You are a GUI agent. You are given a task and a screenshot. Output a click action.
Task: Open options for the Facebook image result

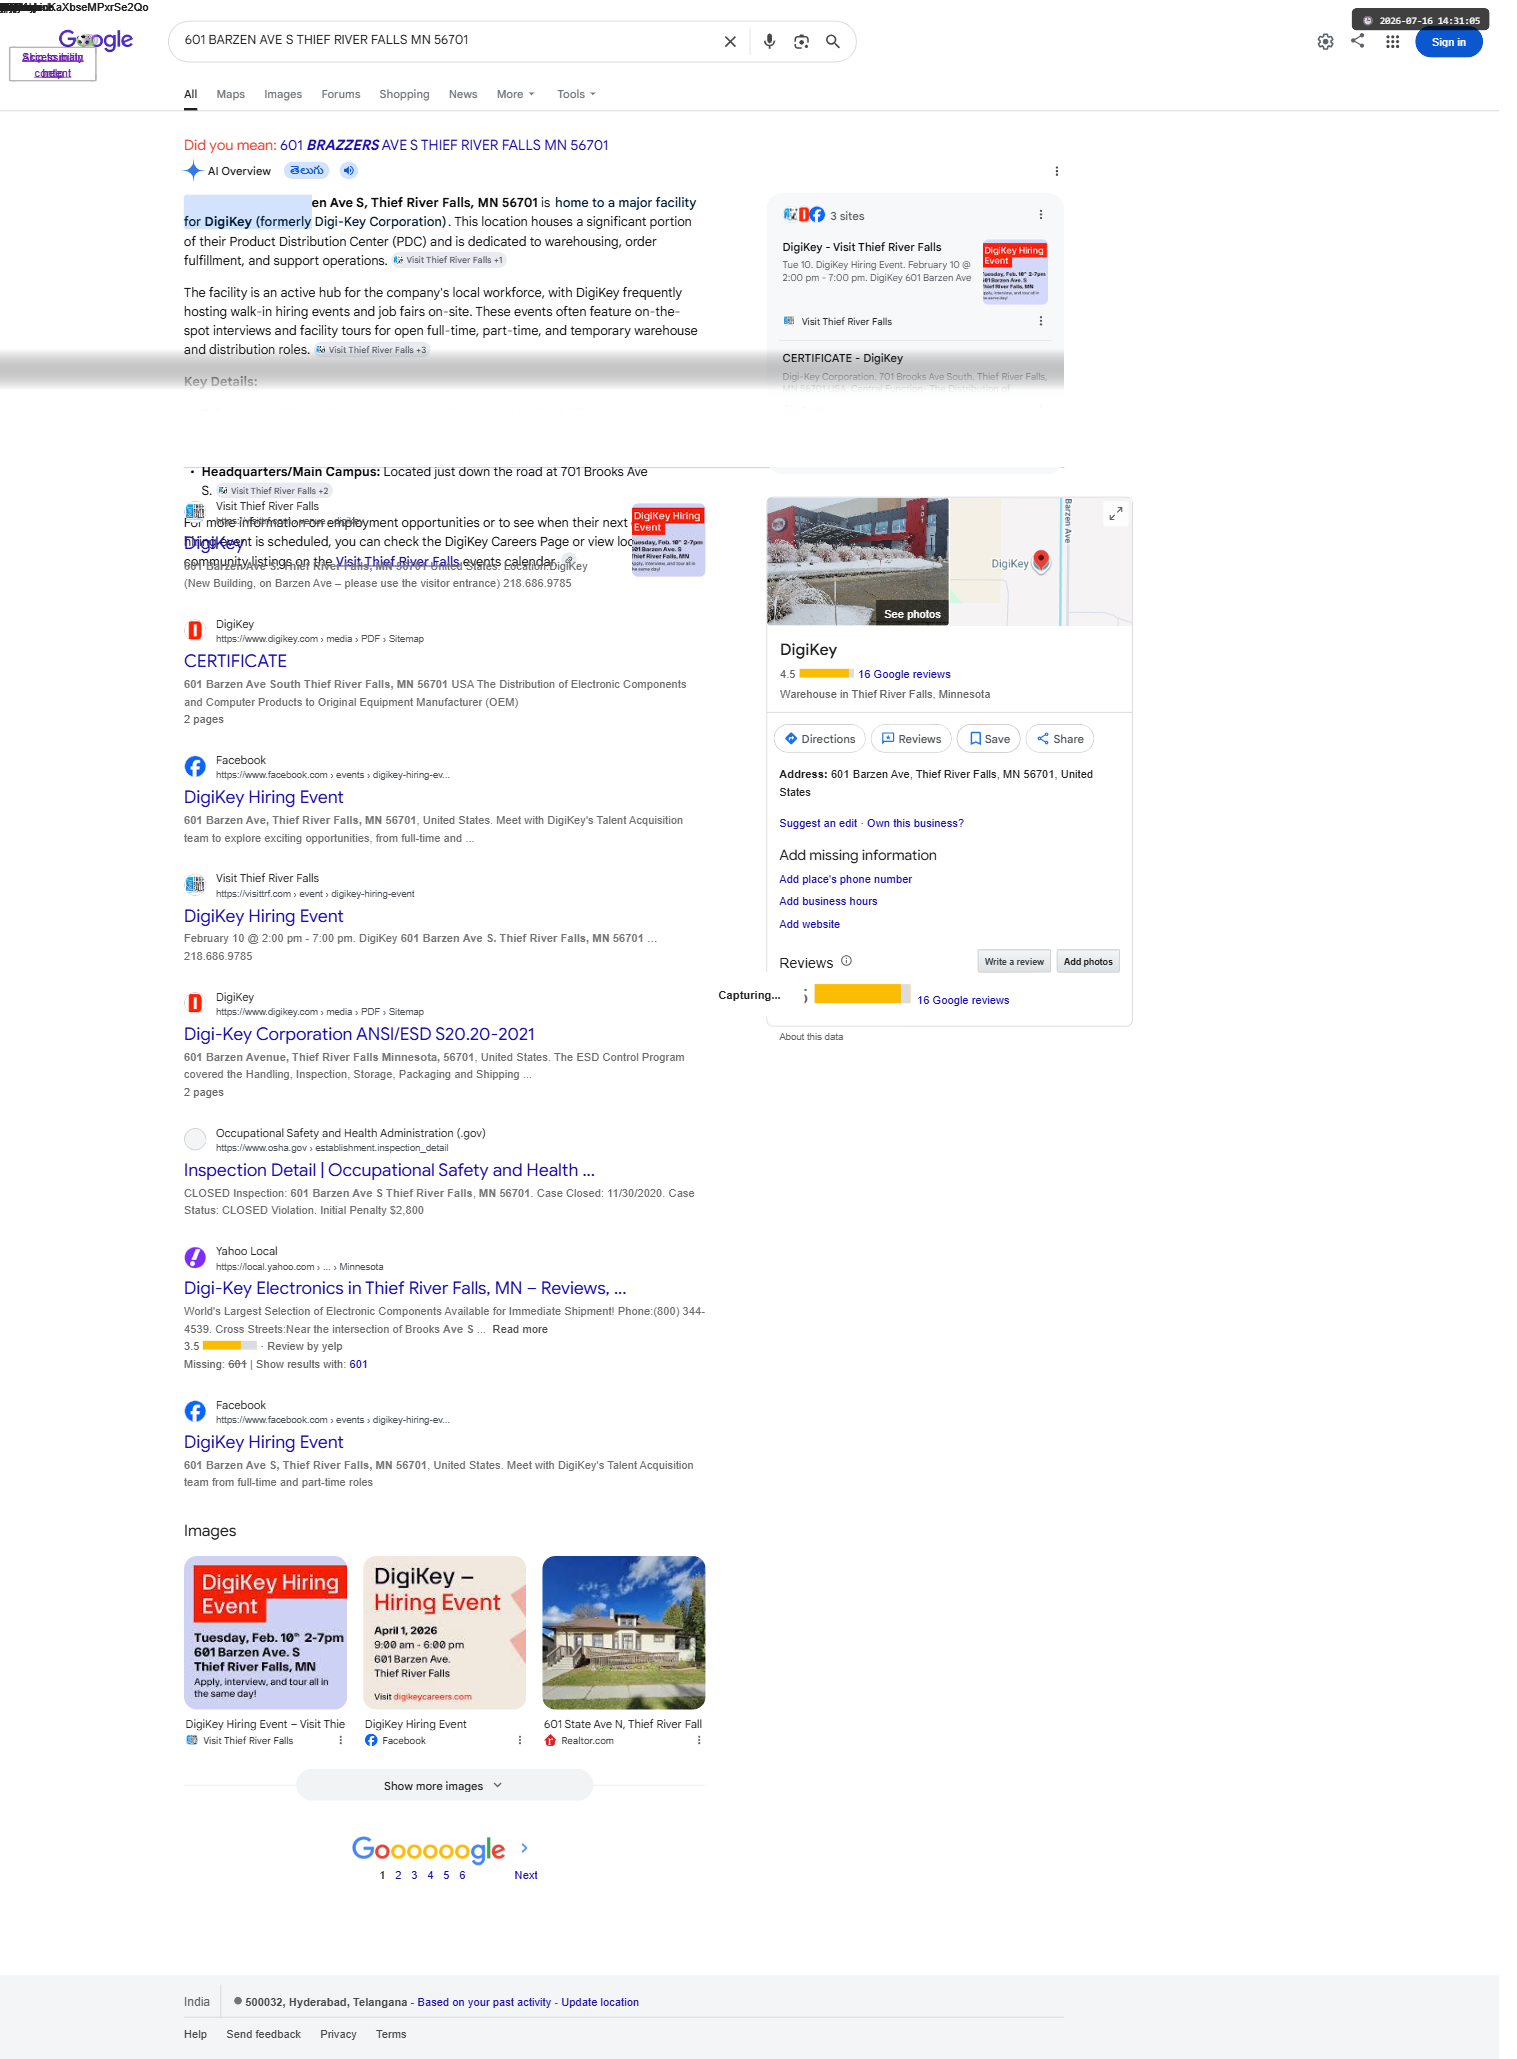[x=520, y=1740]
